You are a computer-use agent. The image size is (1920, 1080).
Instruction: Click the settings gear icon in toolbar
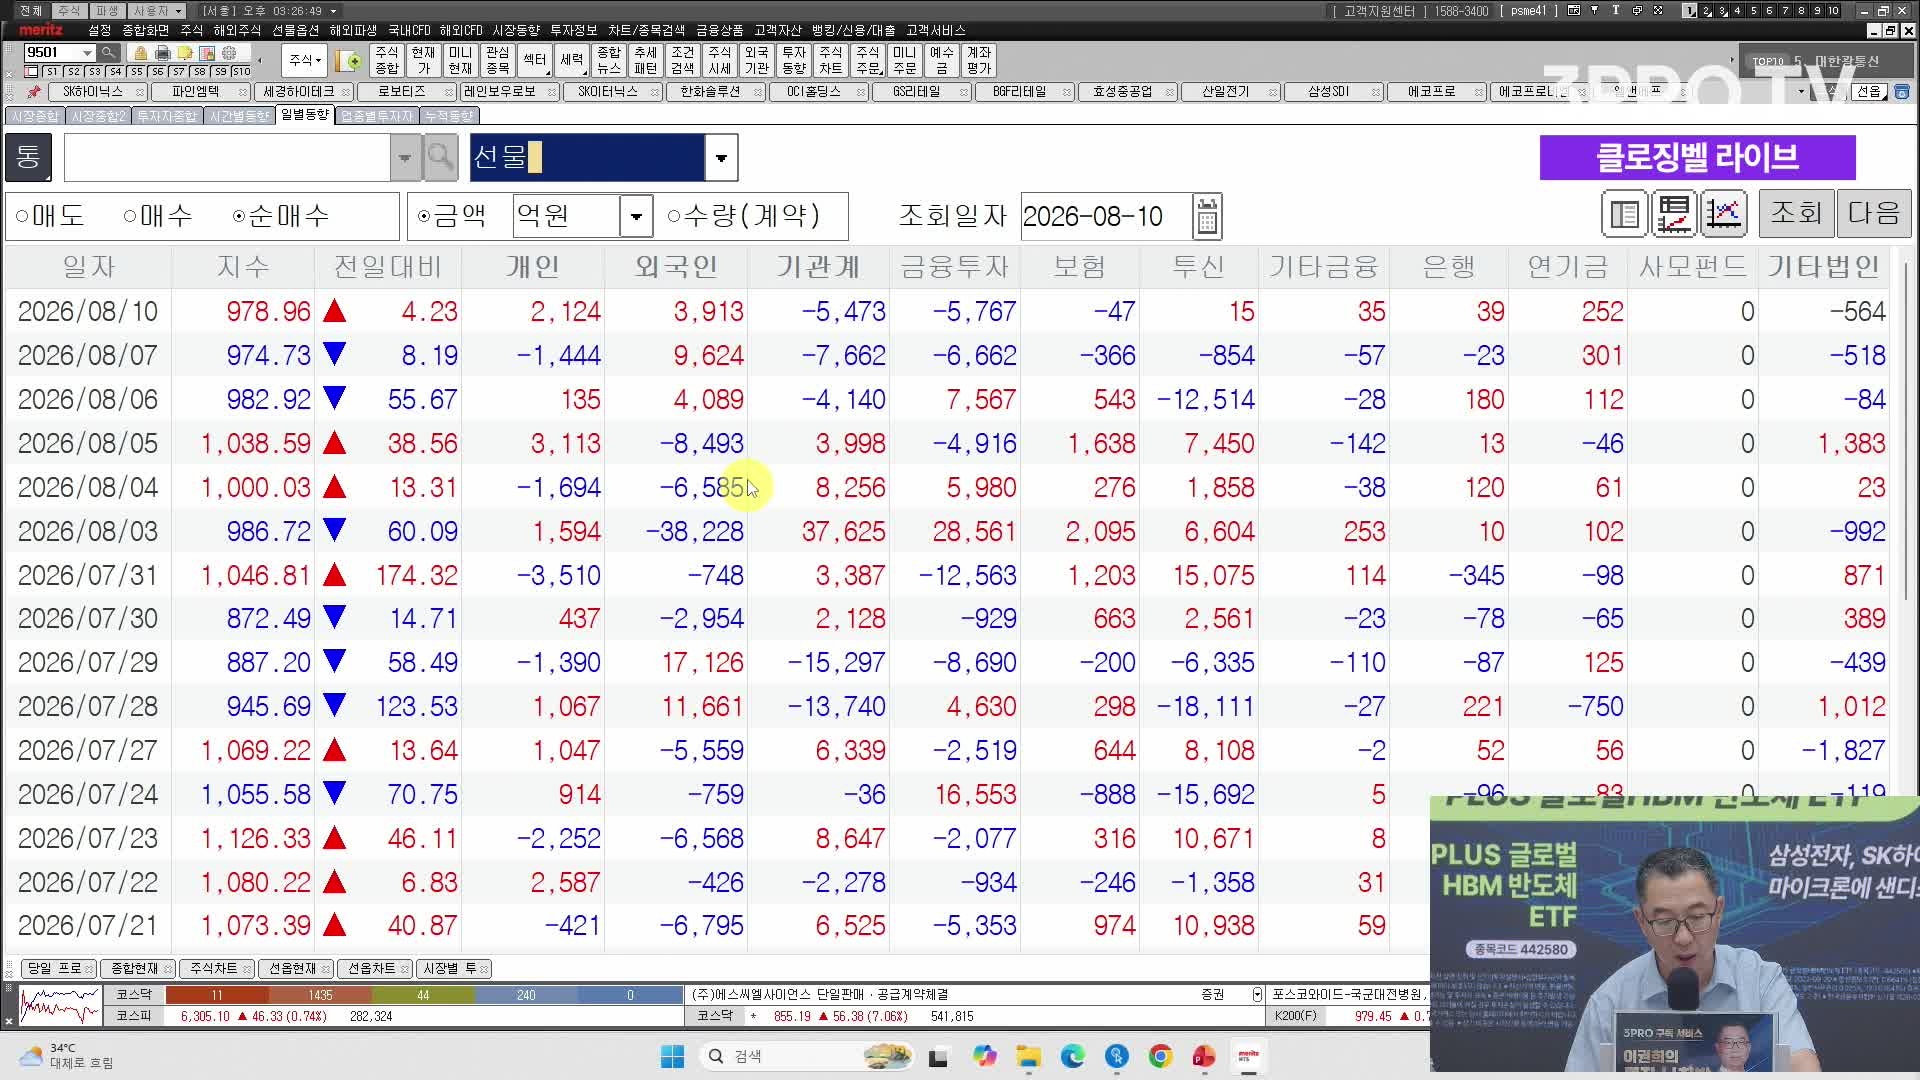click(x=229, y=53)
